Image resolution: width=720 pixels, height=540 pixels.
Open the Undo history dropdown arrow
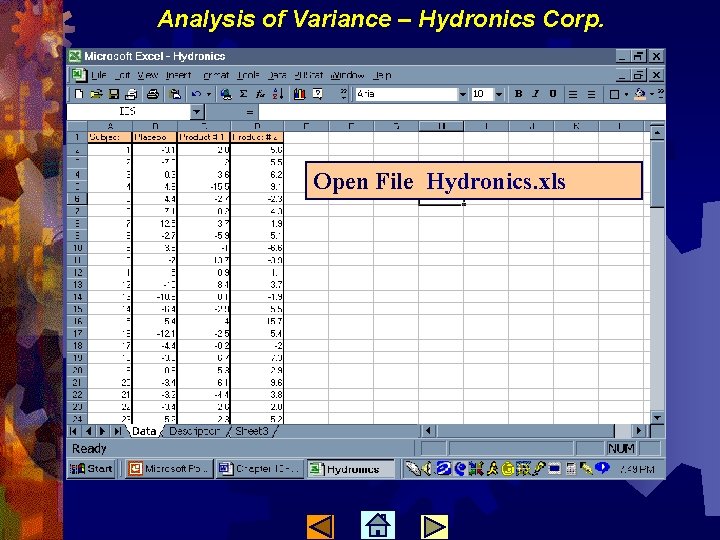tap(208, 94)
